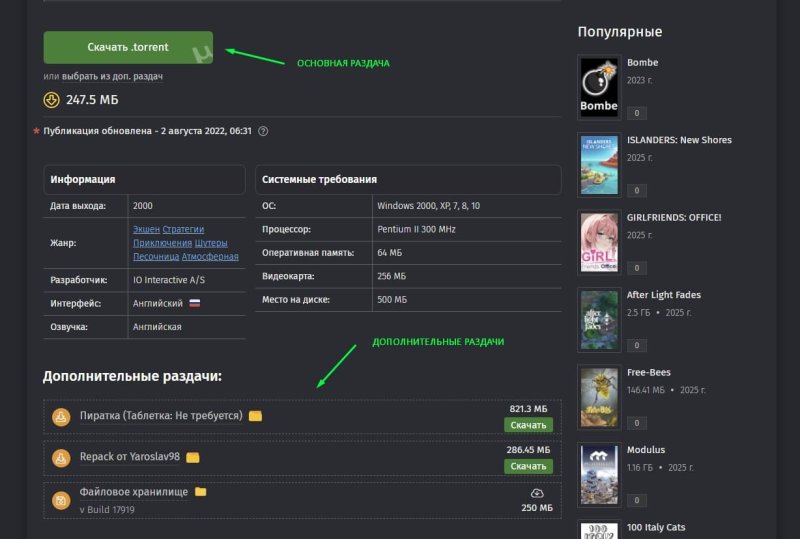Screen dimensions: 800x539
Task: Click the folder icon next to Файловое хранилище
Action: (200, 492)
